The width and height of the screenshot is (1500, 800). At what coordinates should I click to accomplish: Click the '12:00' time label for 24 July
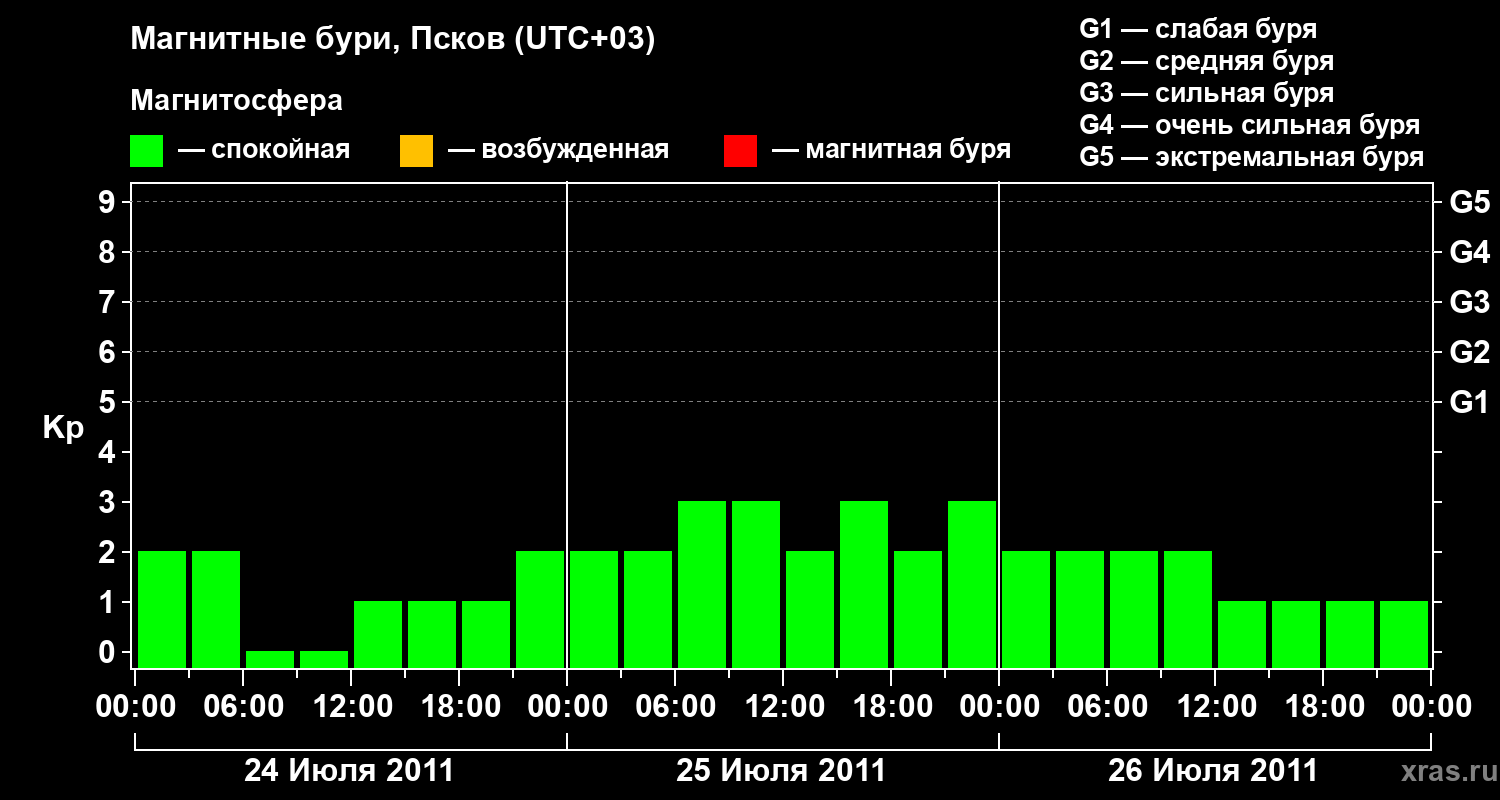(351, 707)
